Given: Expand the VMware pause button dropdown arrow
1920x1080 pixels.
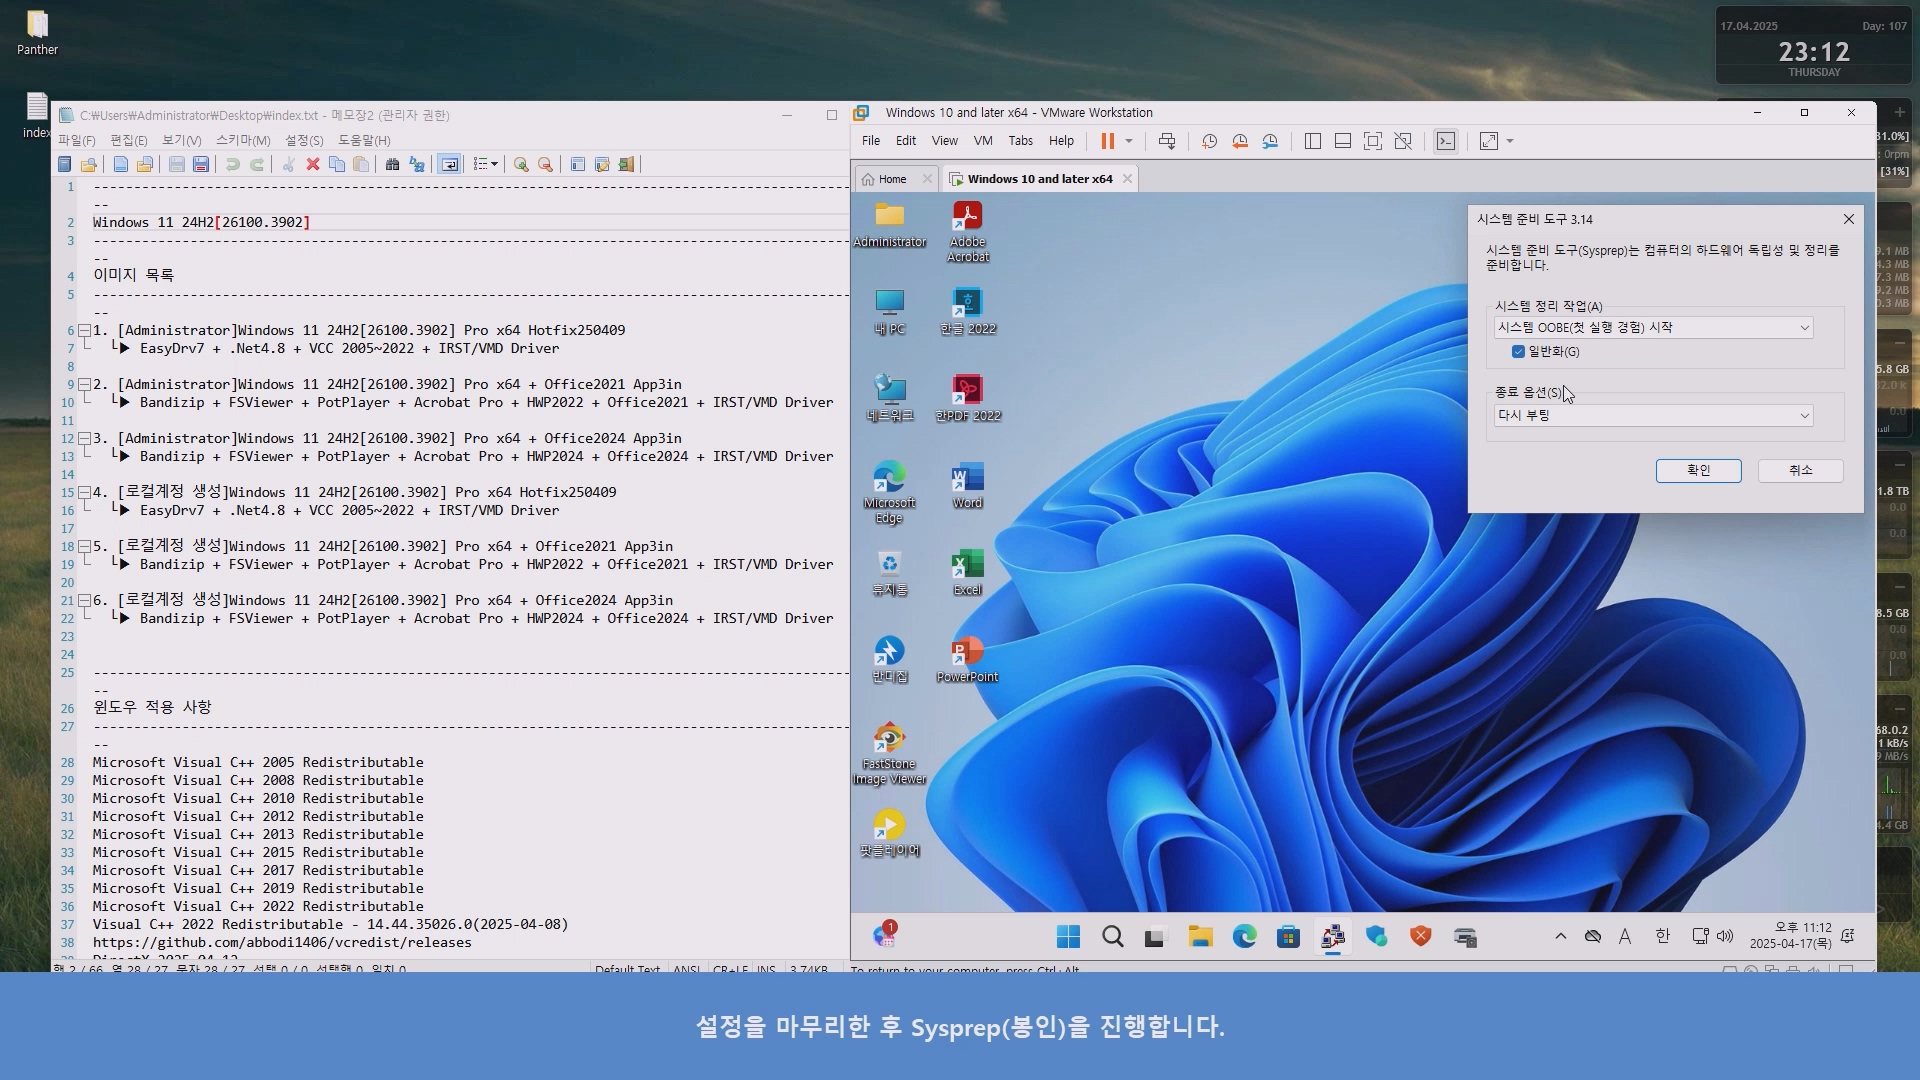Looking at the screenshot, I should (1129, 141).
